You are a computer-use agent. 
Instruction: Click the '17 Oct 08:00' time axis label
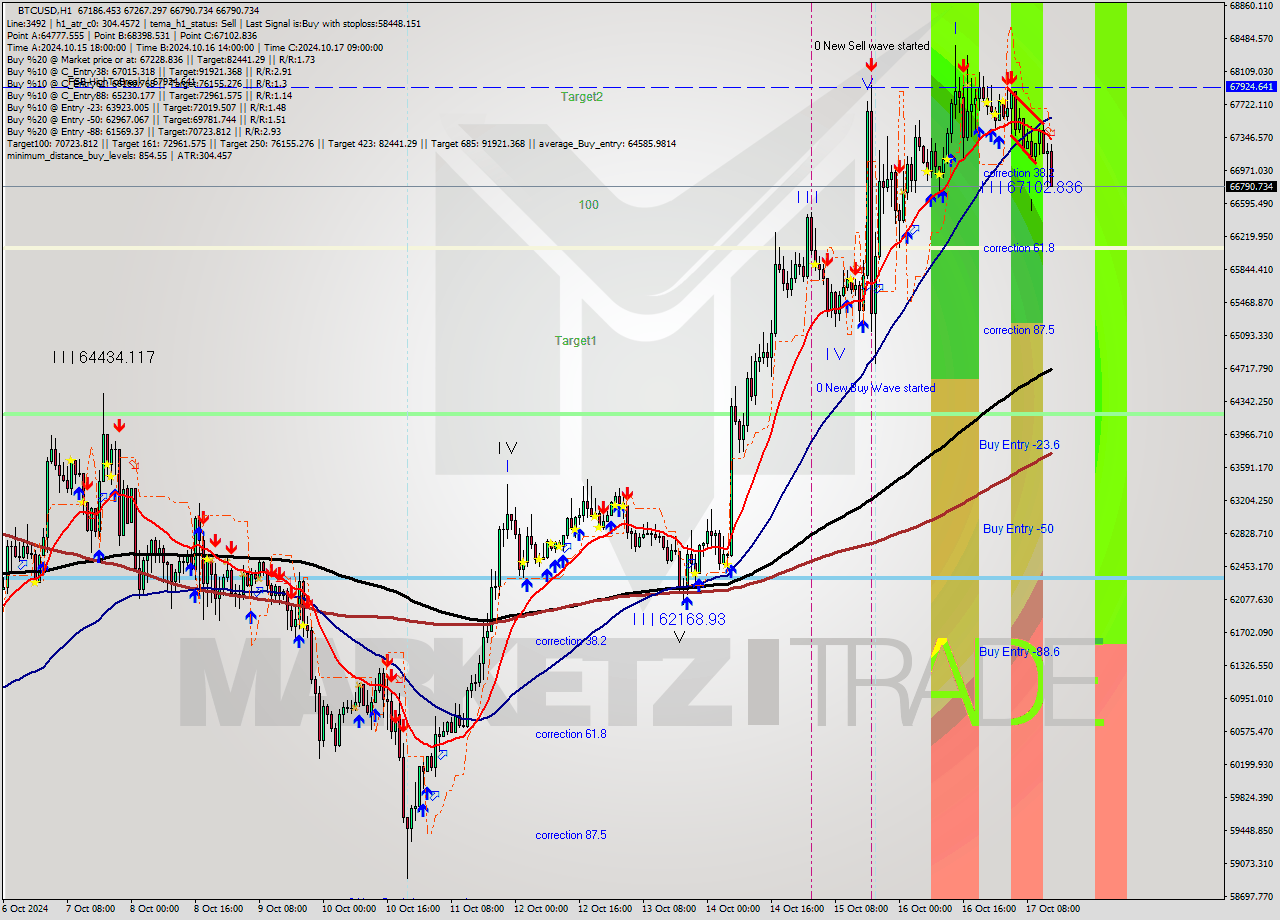[1053, 909]
